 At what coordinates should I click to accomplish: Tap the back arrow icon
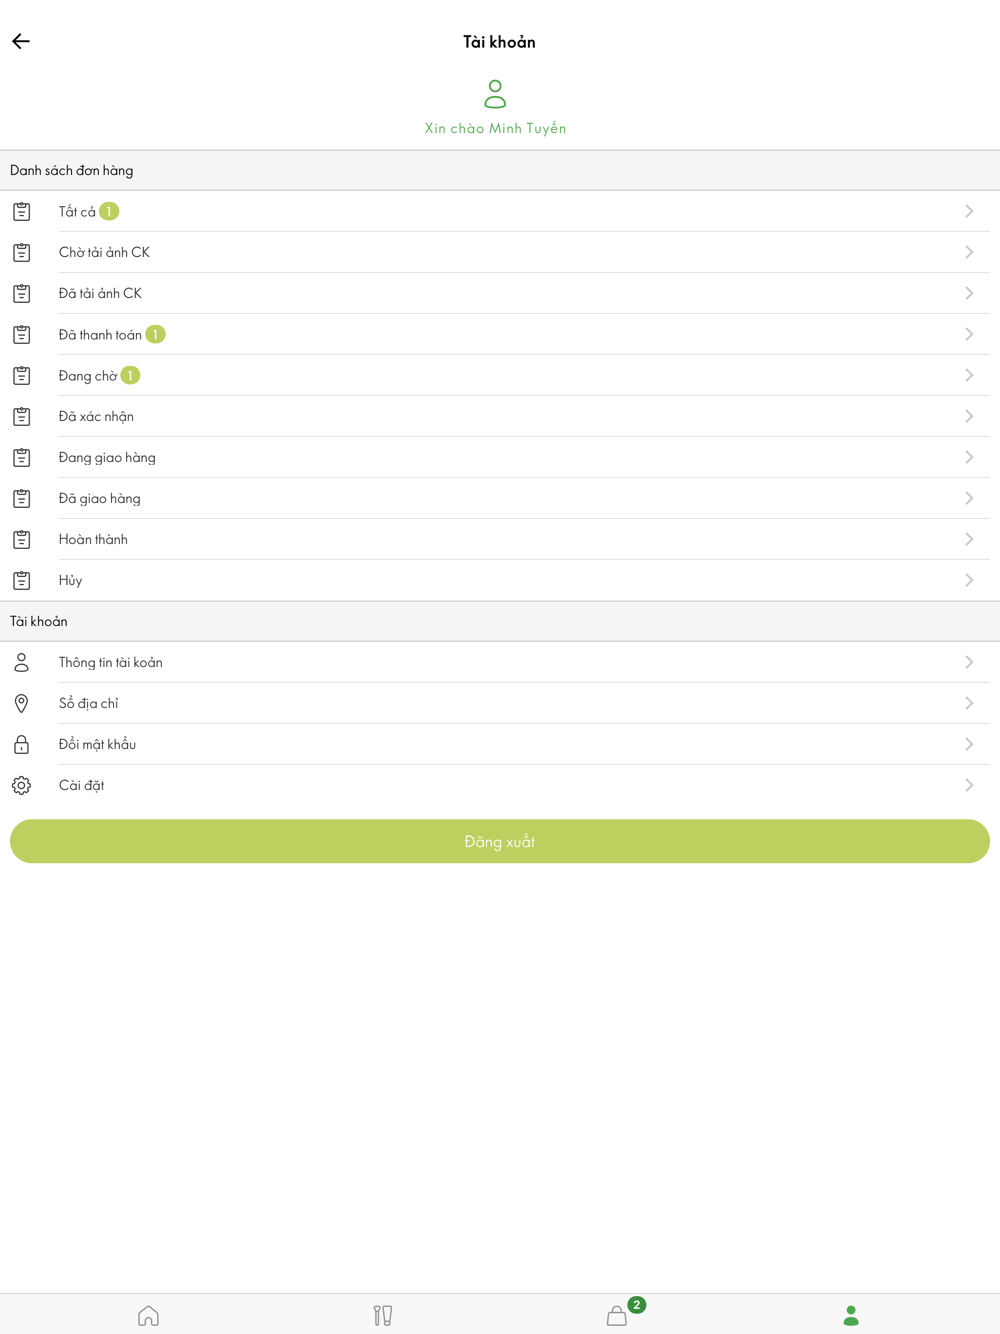coord(21,41)
